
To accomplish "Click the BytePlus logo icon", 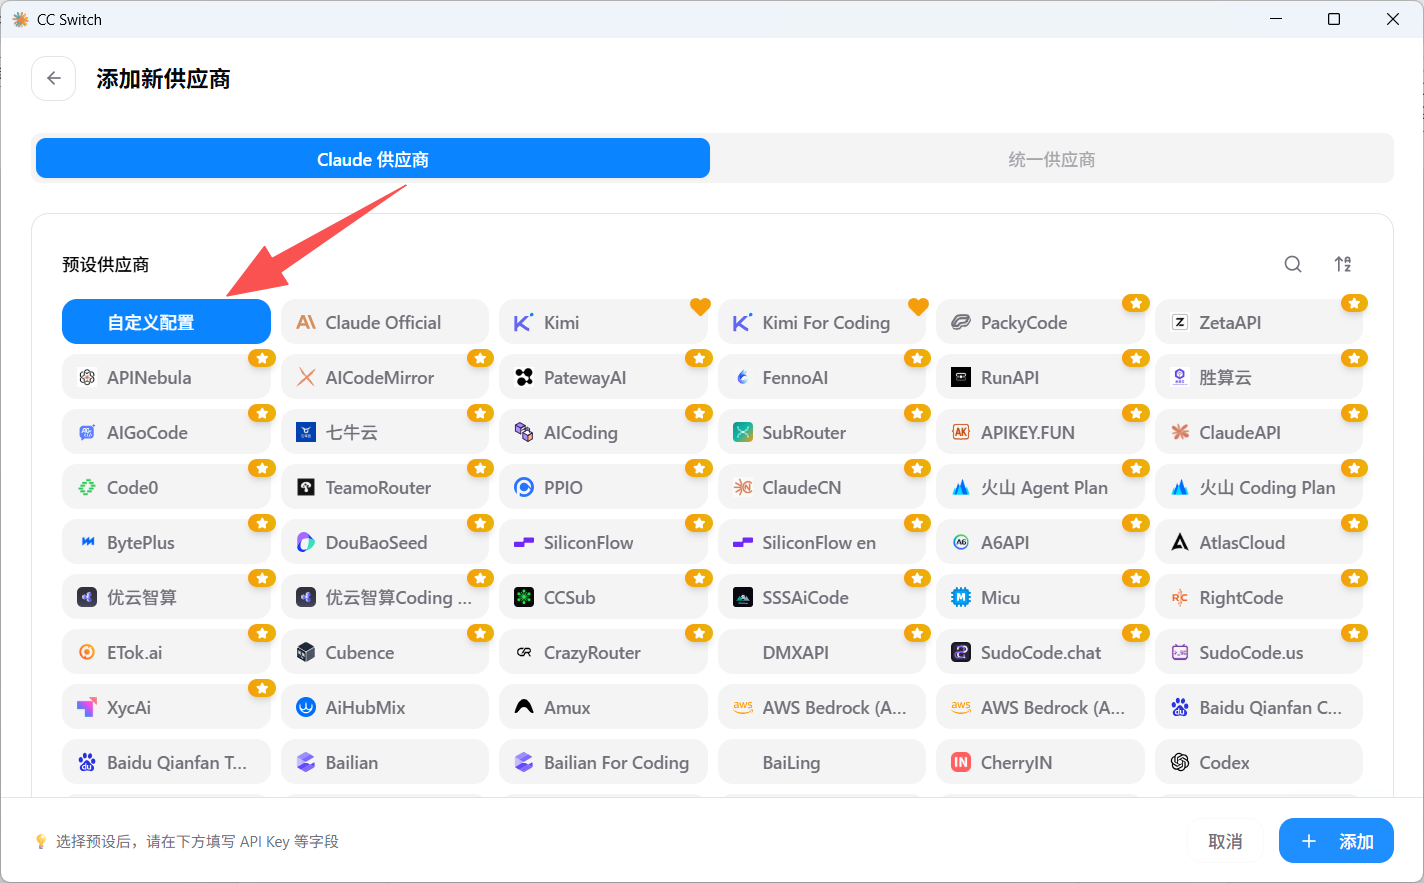I will click(x=87, y=542).
